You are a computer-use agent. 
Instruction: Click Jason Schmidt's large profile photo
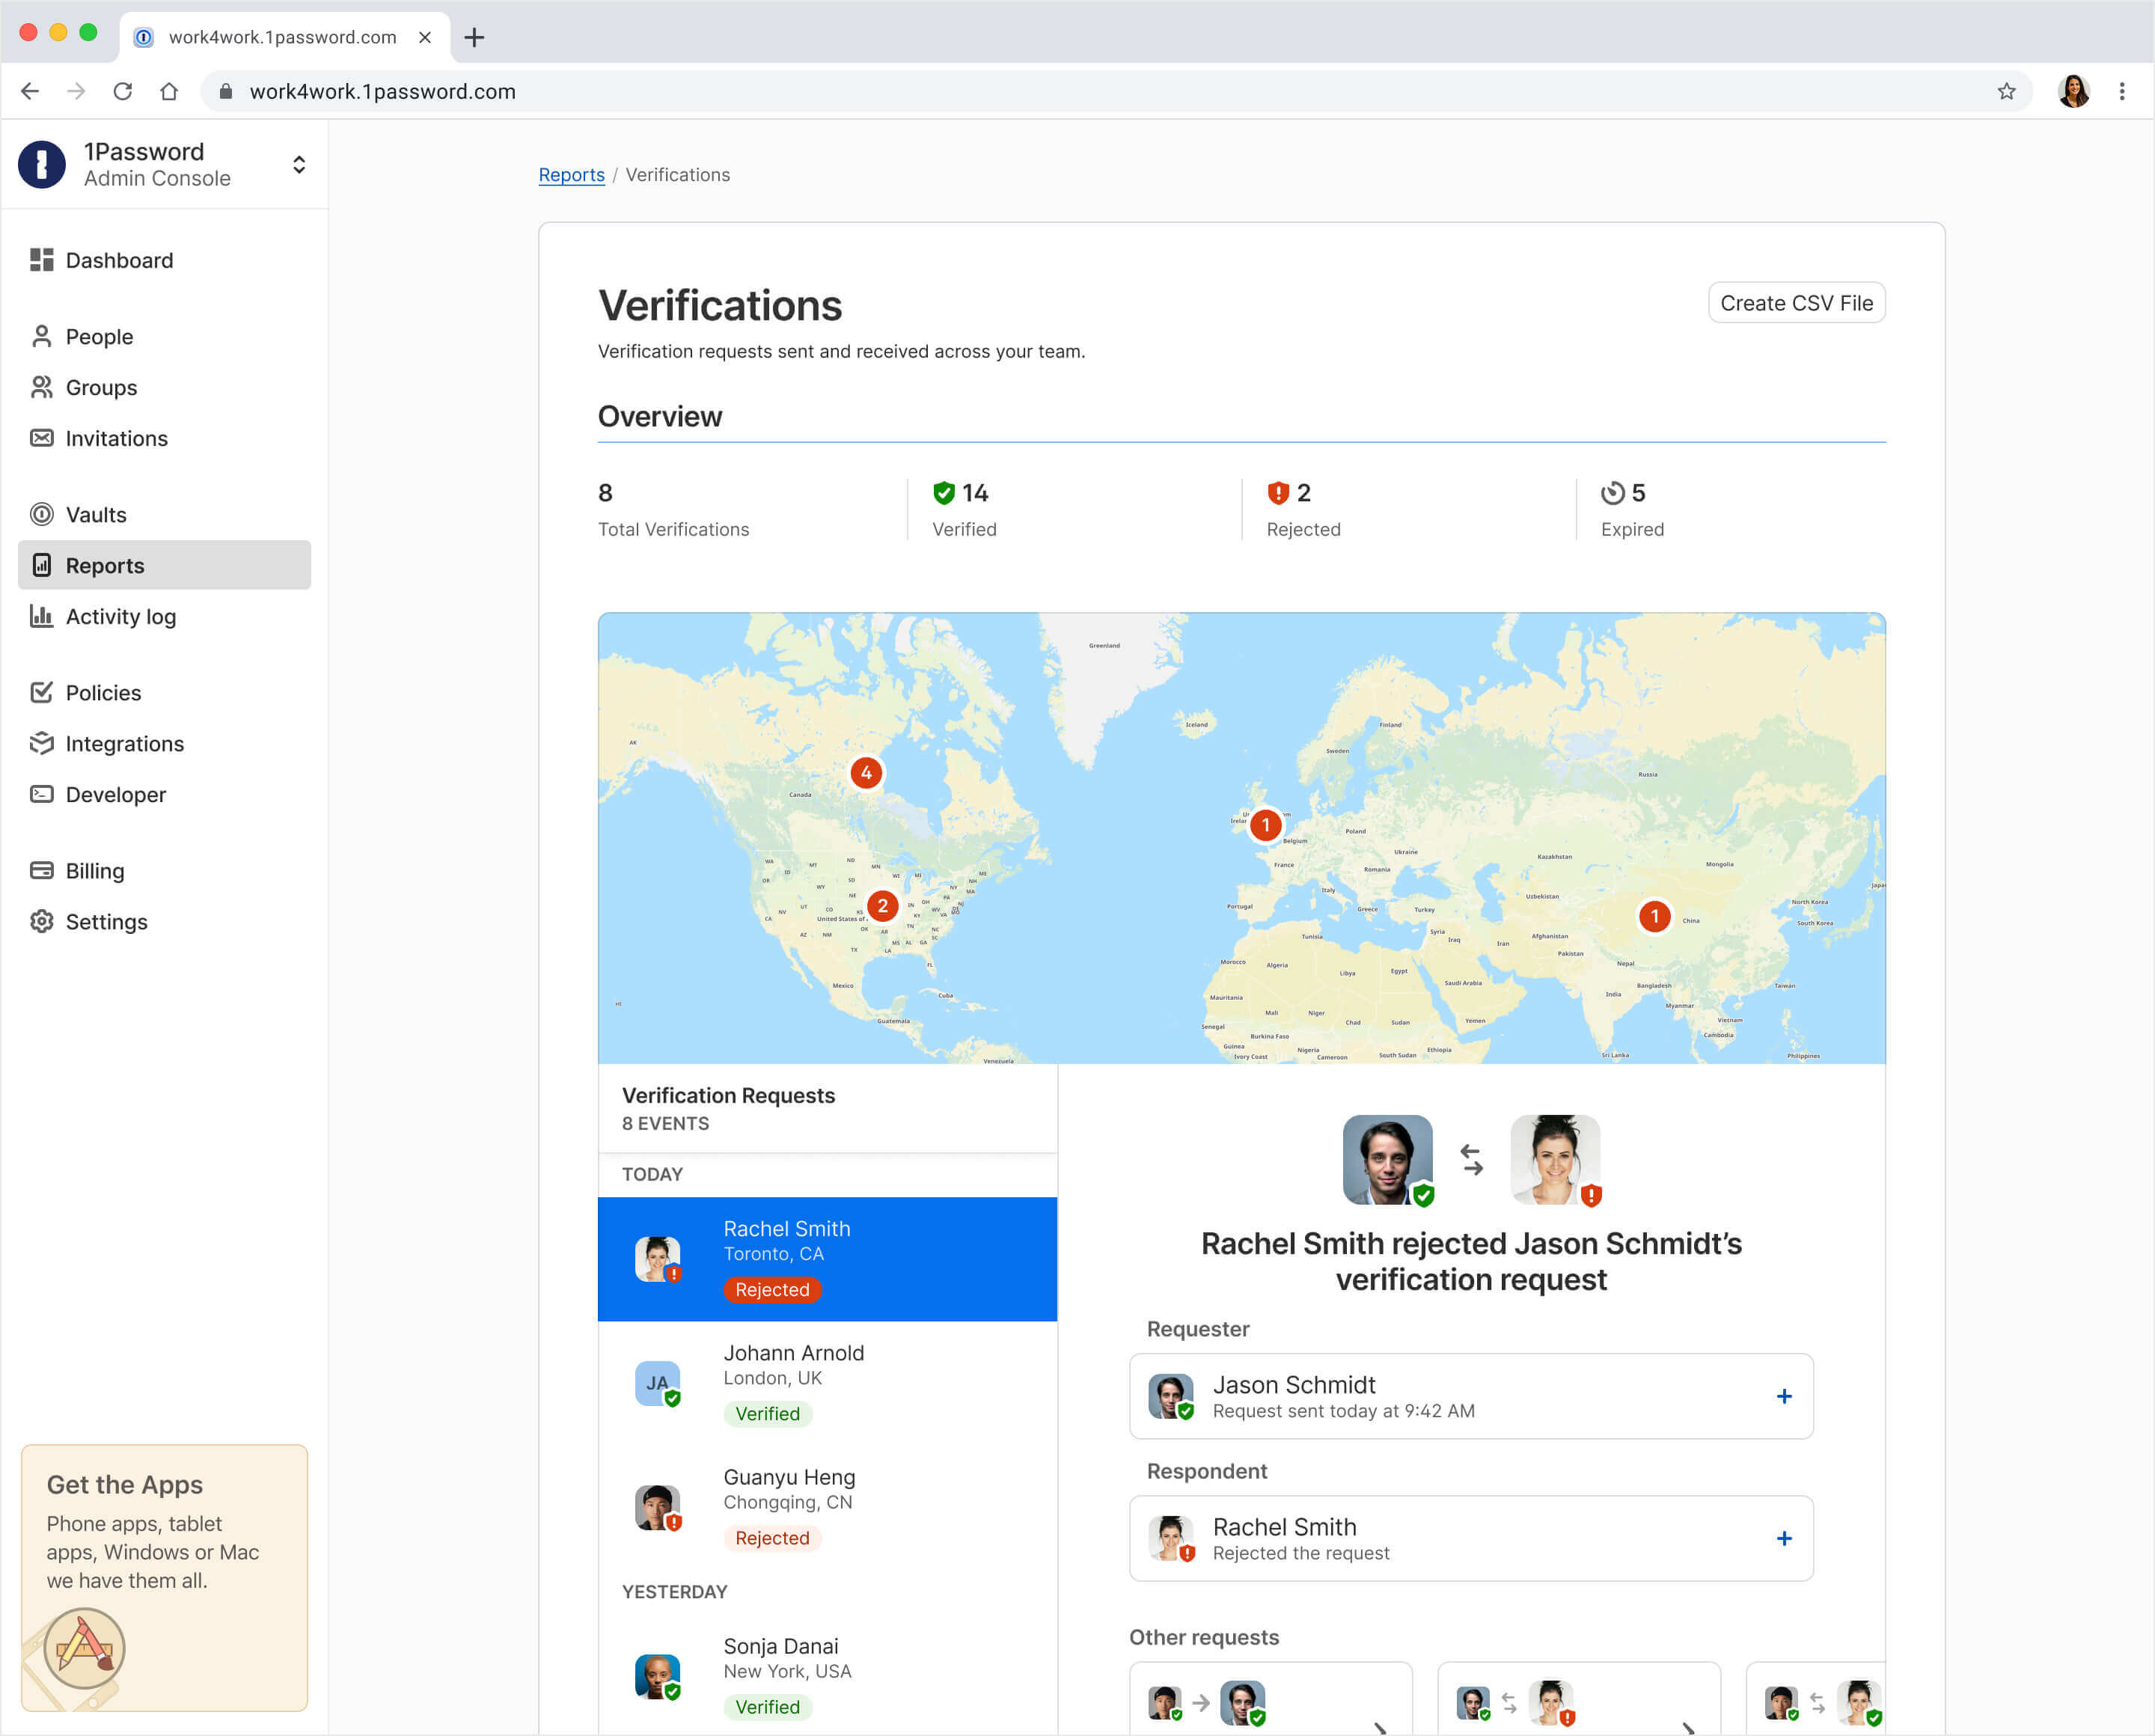pos(1387,1160)
